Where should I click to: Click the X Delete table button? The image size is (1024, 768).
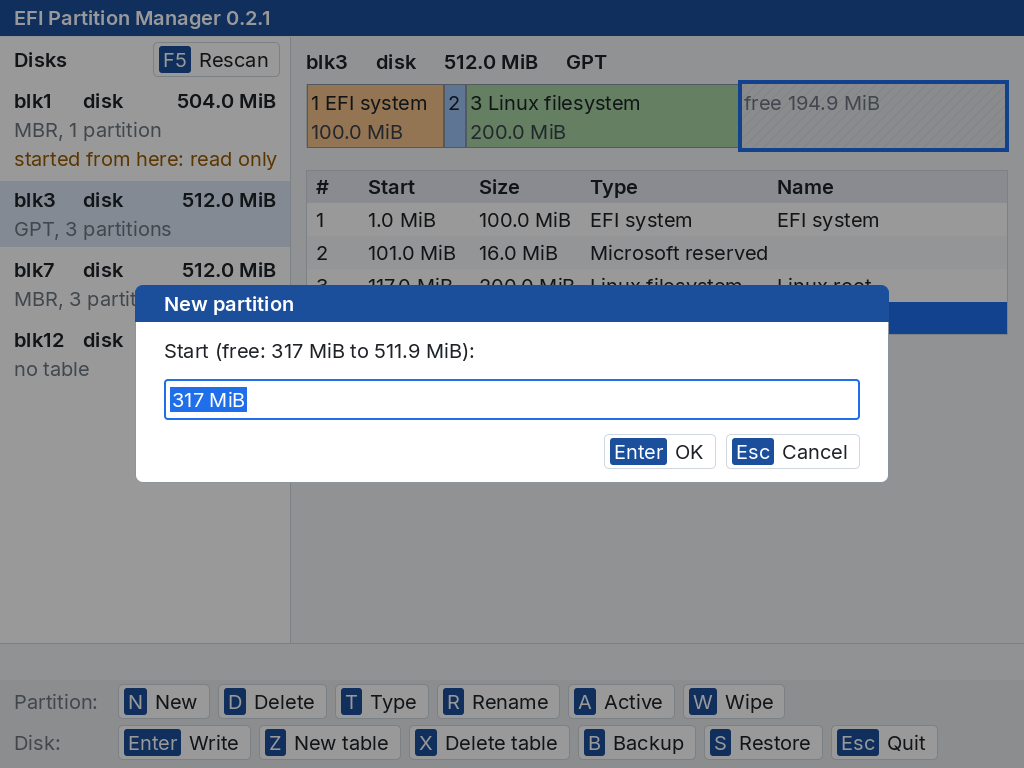pos(489,743)
